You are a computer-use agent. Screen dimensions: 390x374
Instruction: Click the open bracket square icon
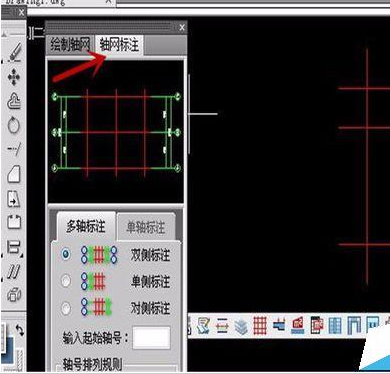14,222
